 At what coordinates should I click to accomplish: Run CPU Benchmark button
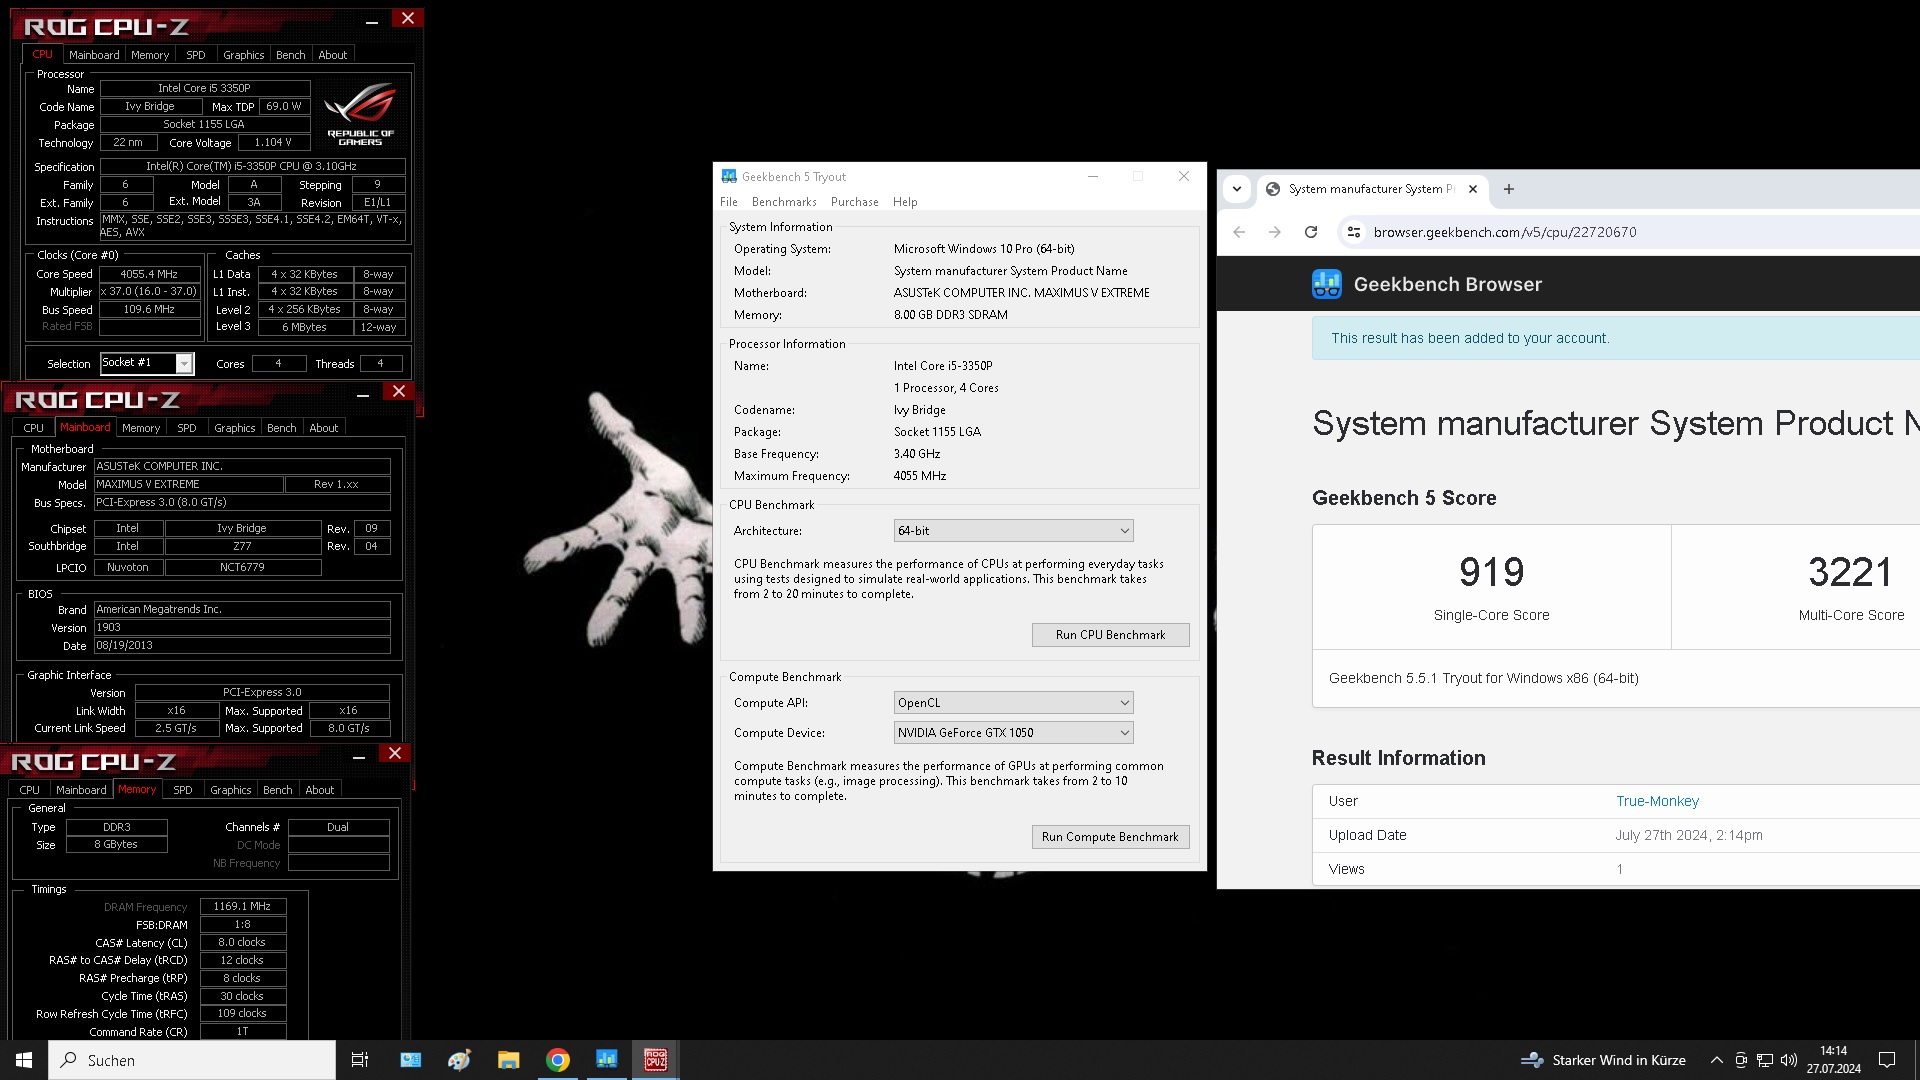[x=1110, y=635]
